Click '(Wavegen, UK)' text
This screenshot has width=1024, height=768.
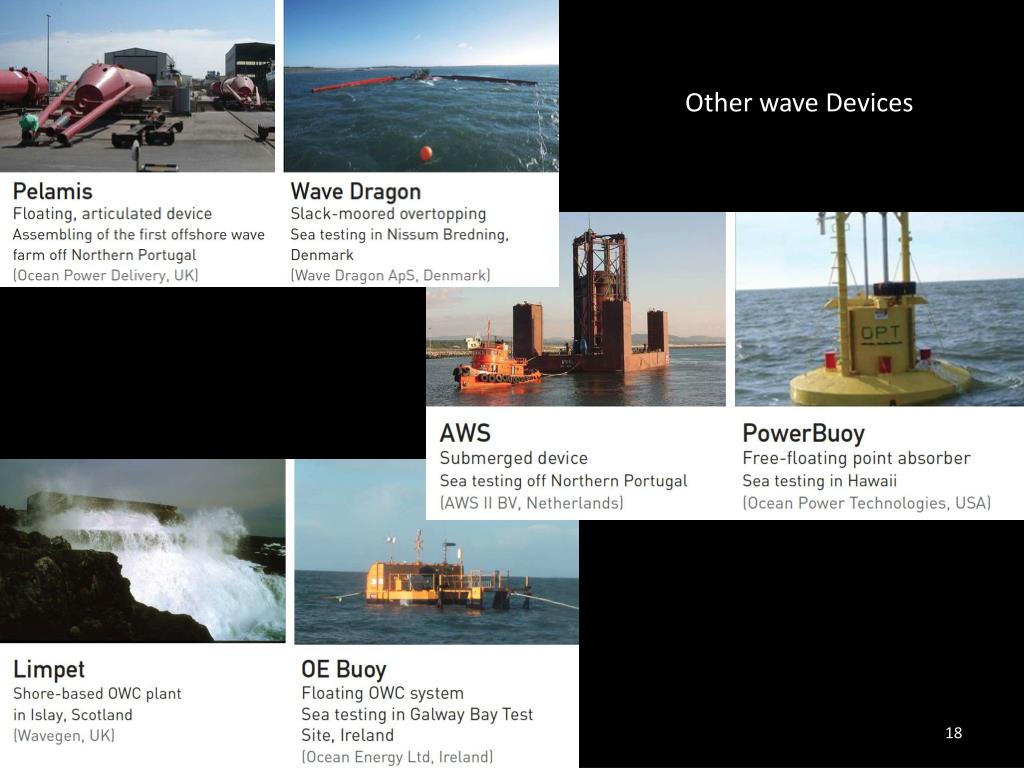(x=64, y=736)
